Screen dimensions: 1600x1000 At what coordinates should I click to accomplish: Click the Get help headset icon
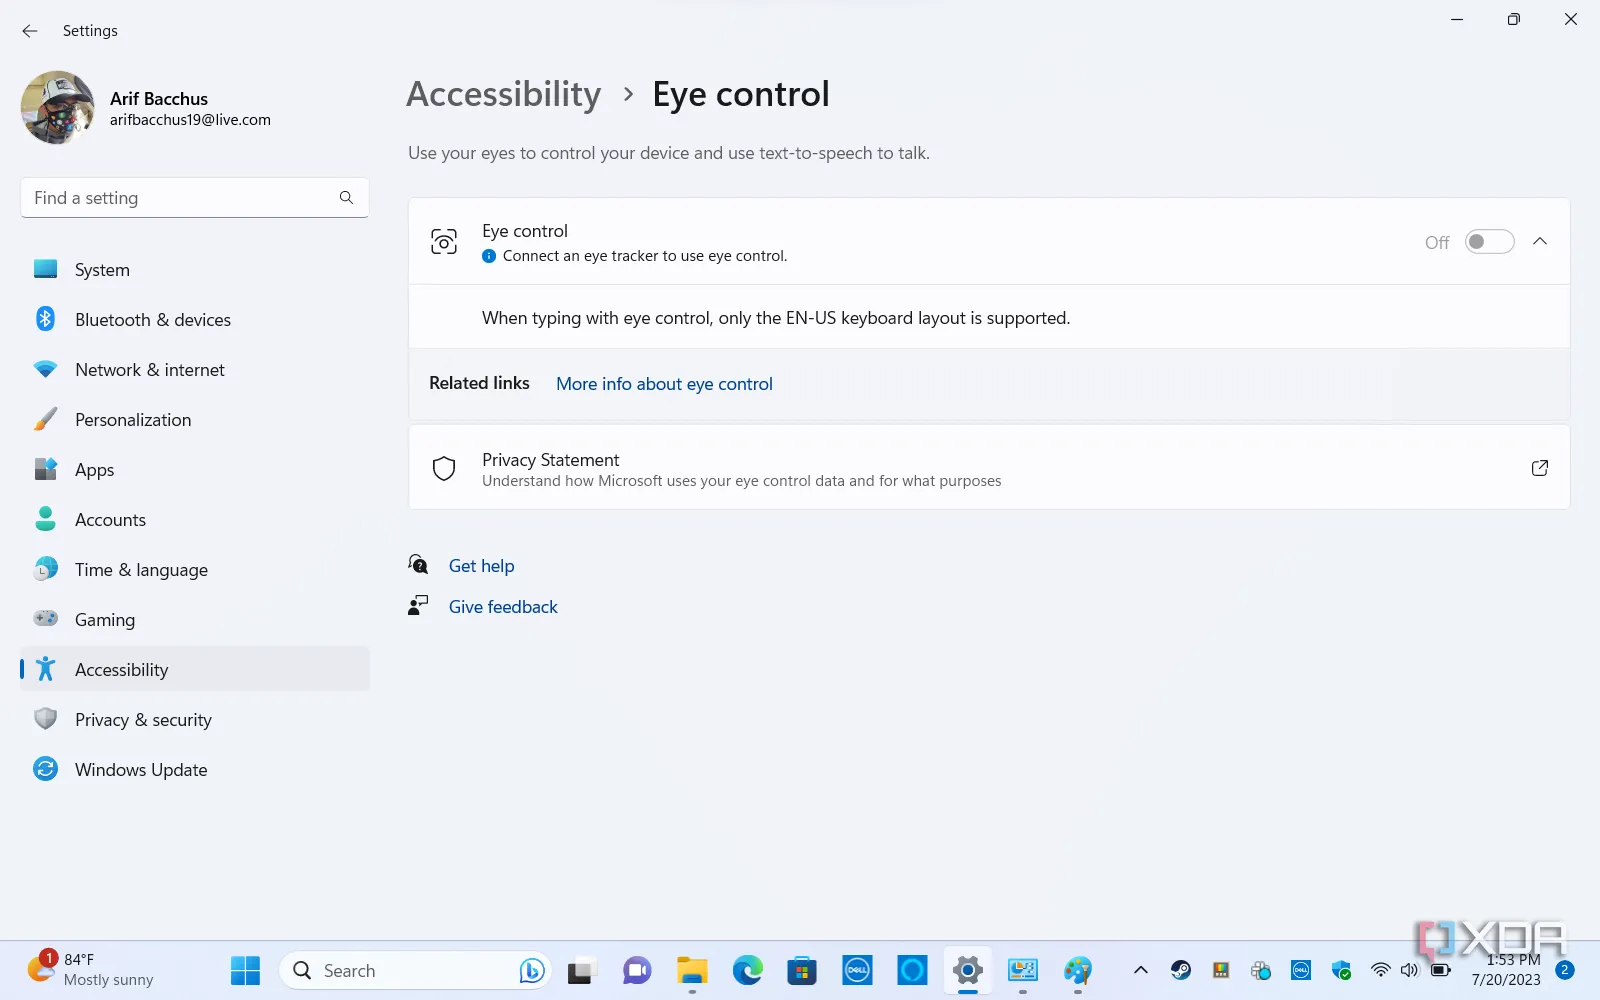click(x=417, y=564)
